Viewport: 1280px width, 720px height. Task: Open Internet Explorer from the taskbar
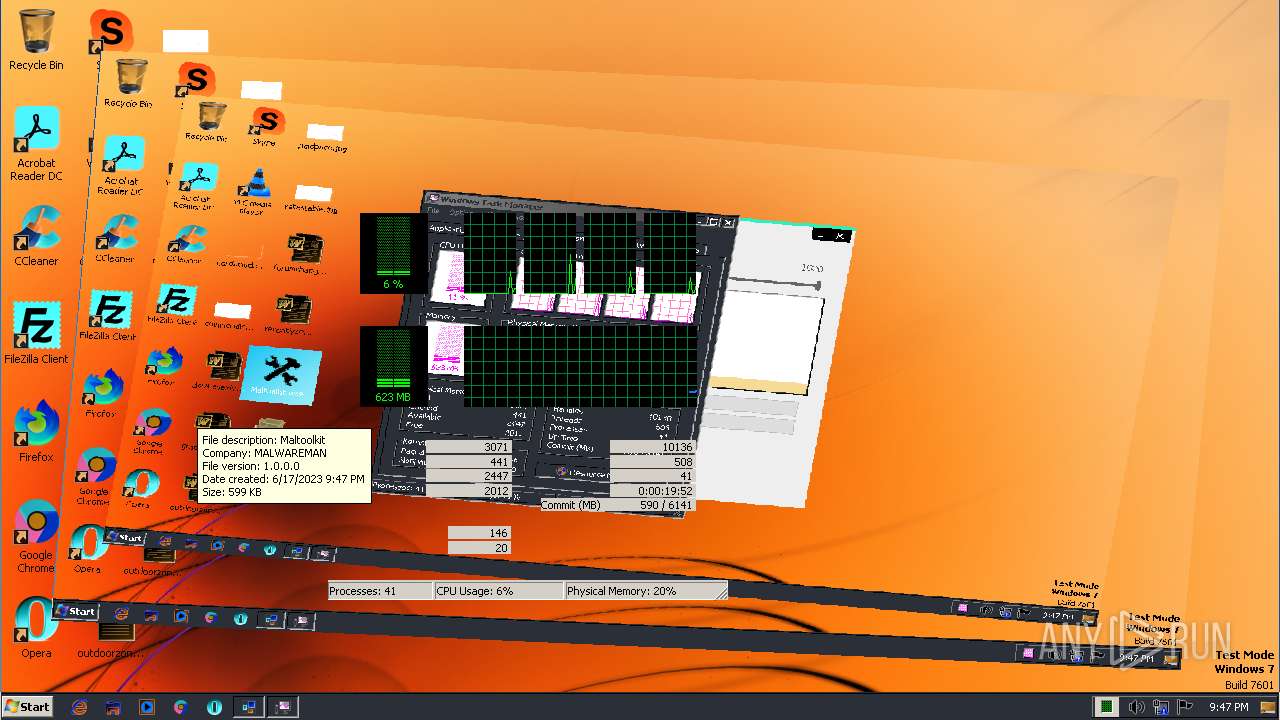(80, 707)
